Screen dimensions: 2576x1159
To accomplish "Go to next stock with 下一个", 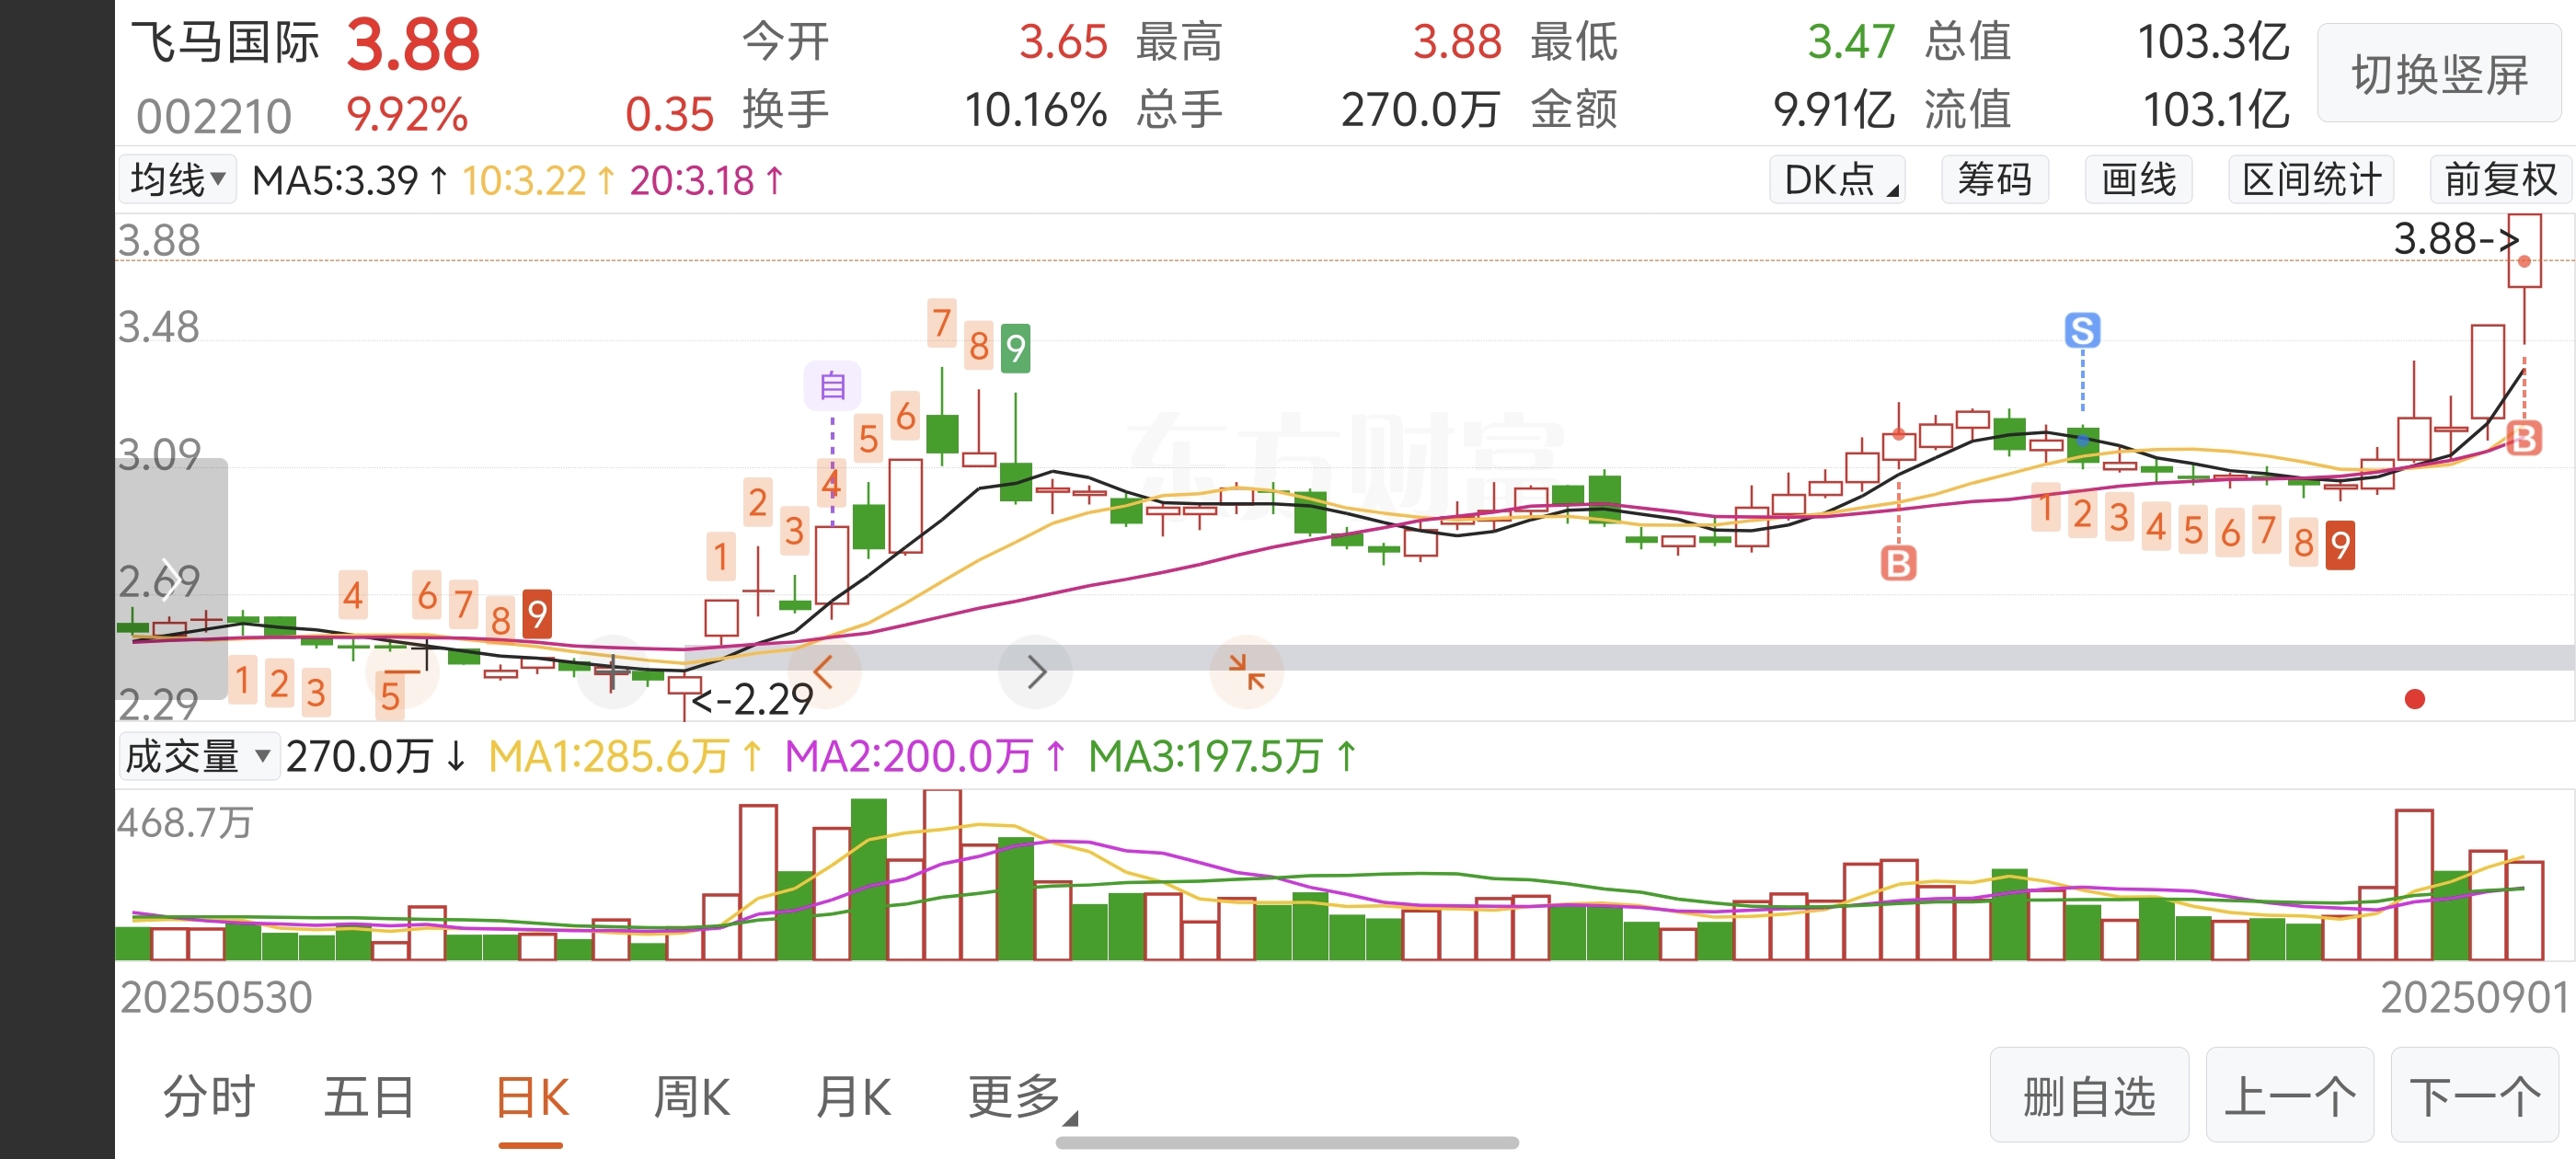I will click(x=2475, y=1095).
